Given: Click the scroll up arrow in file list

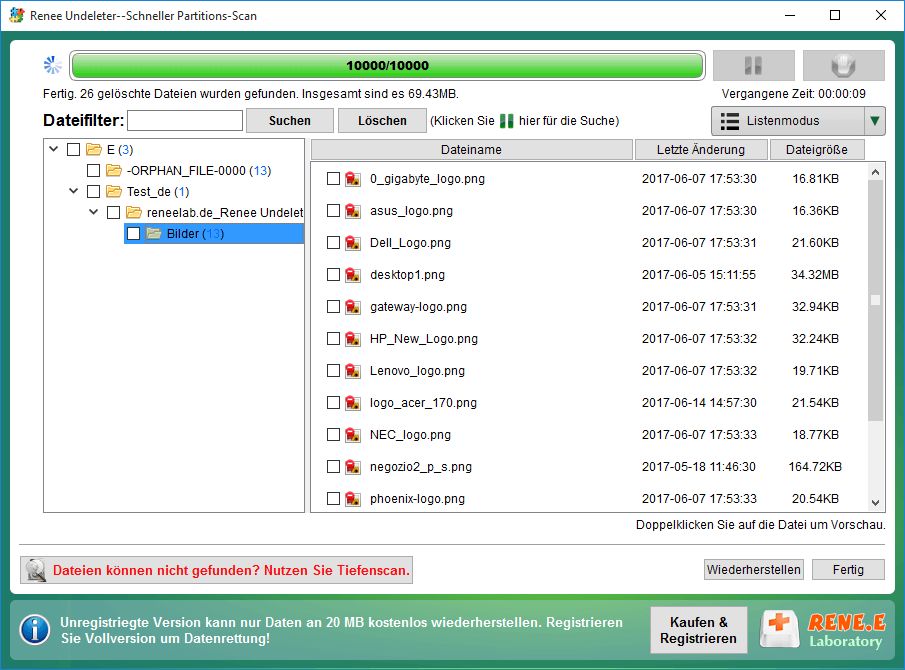Looking at the screenshot, I should (x=875, y=172).
